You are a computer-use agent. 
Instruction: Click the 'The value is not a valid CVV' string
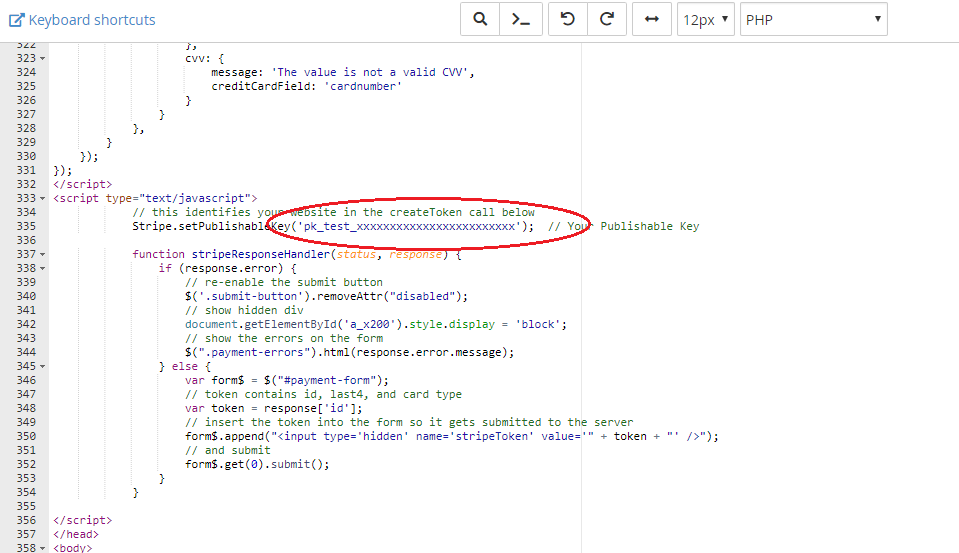click(370, 72)
